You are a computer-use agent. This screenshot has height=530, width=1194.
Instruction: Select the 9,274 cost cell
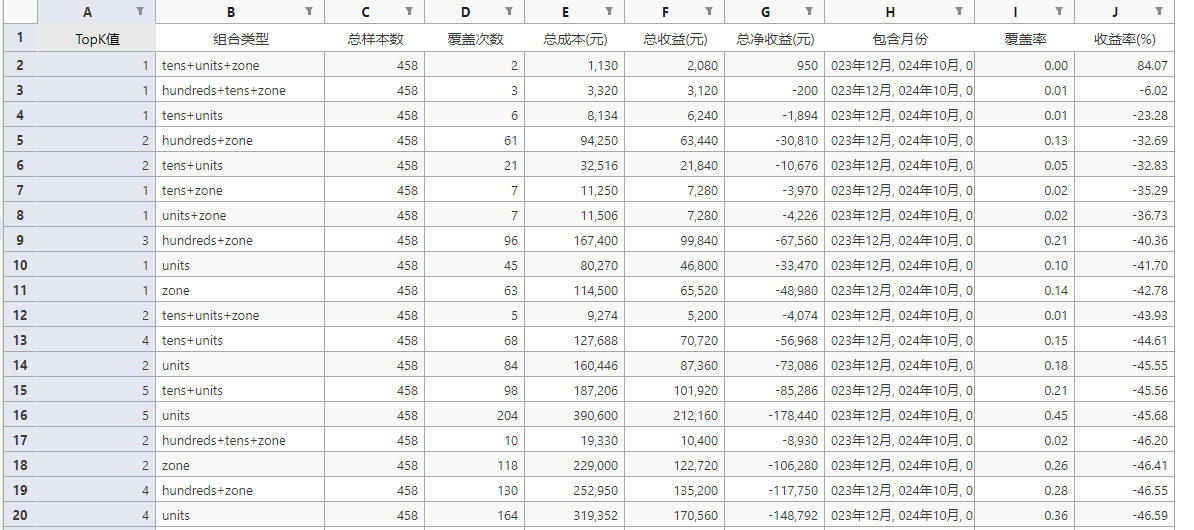pyautogui.click(x=575, y=316)
